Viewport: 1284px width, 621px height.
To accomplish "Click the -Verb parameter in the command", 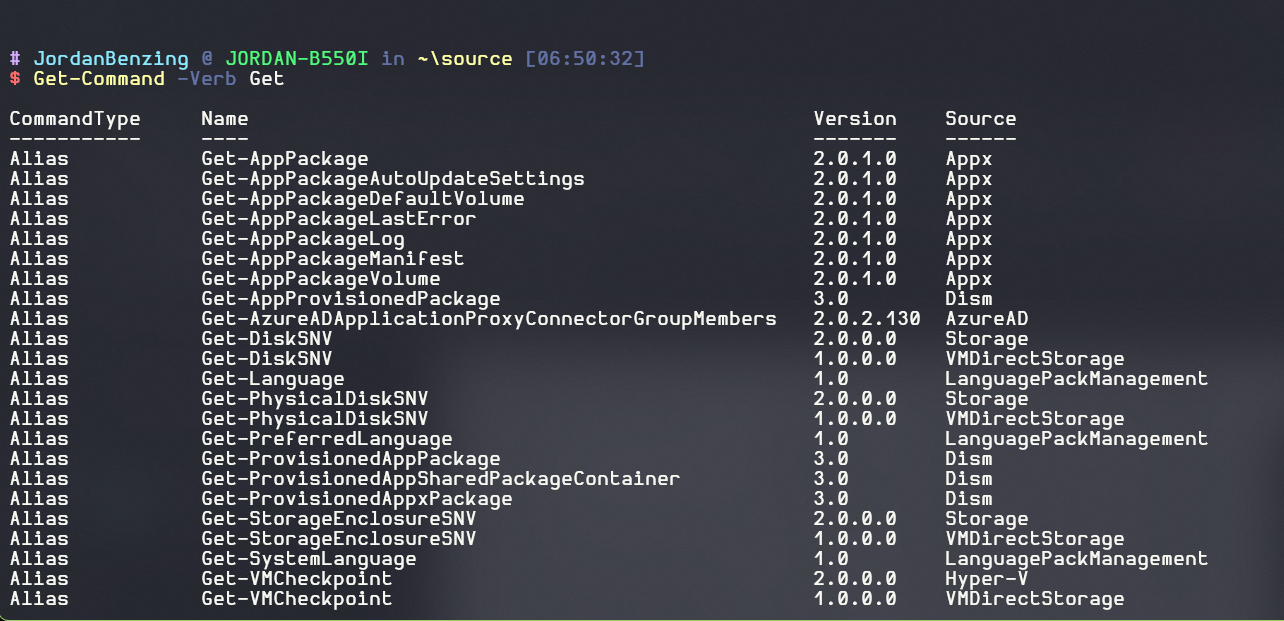I will (207, 78).
